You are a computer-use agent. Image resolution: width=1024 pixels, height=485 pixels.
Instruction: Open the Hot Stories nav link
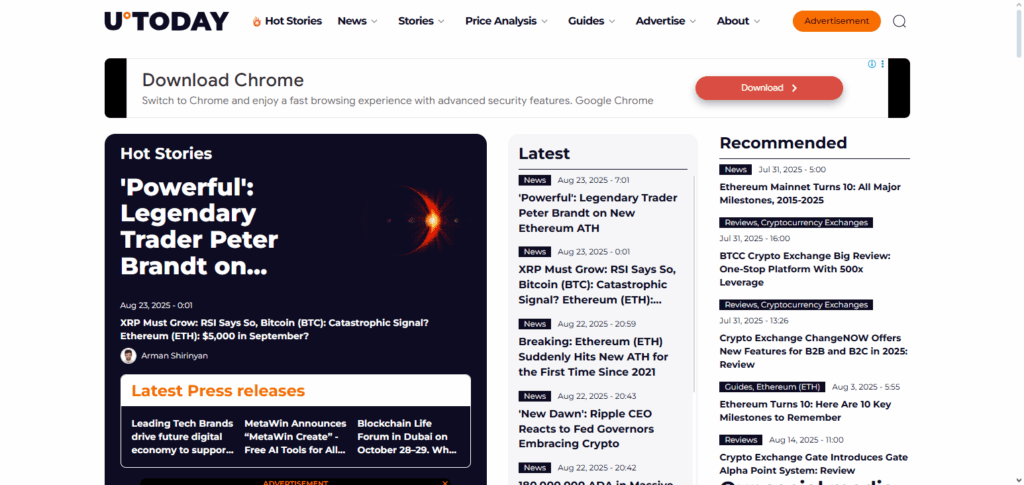293,21
